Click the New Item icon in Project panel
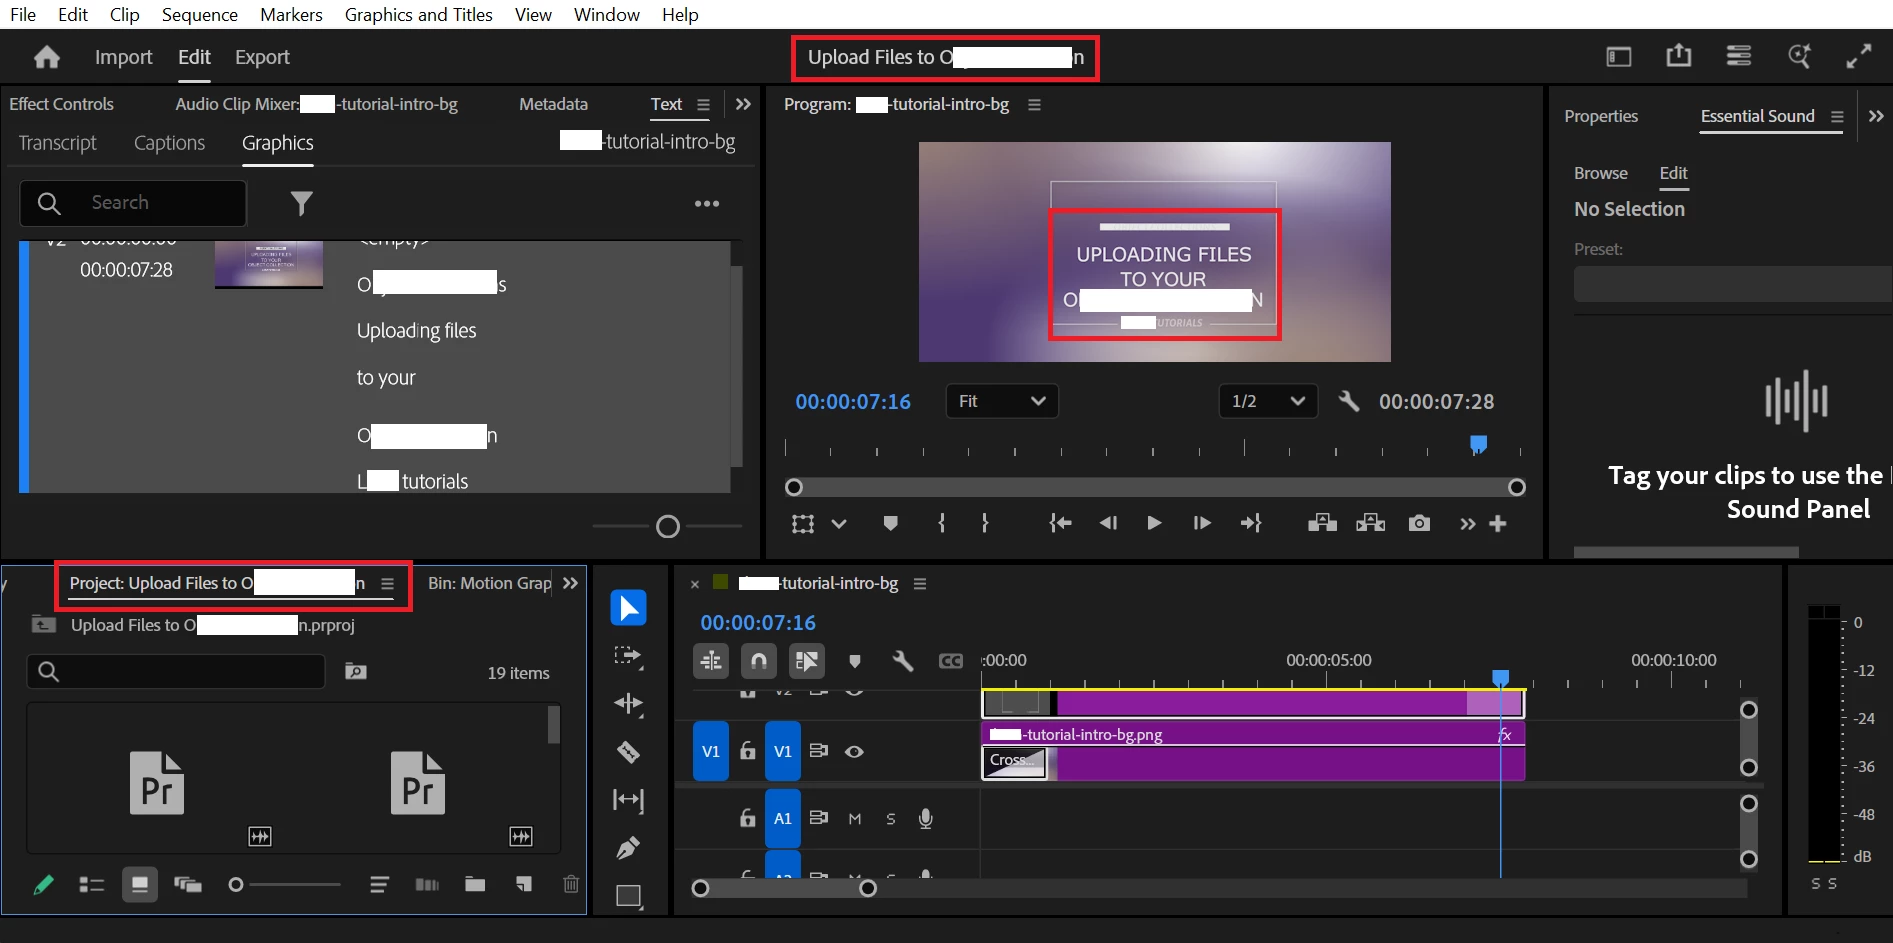 tap(524, 884)
